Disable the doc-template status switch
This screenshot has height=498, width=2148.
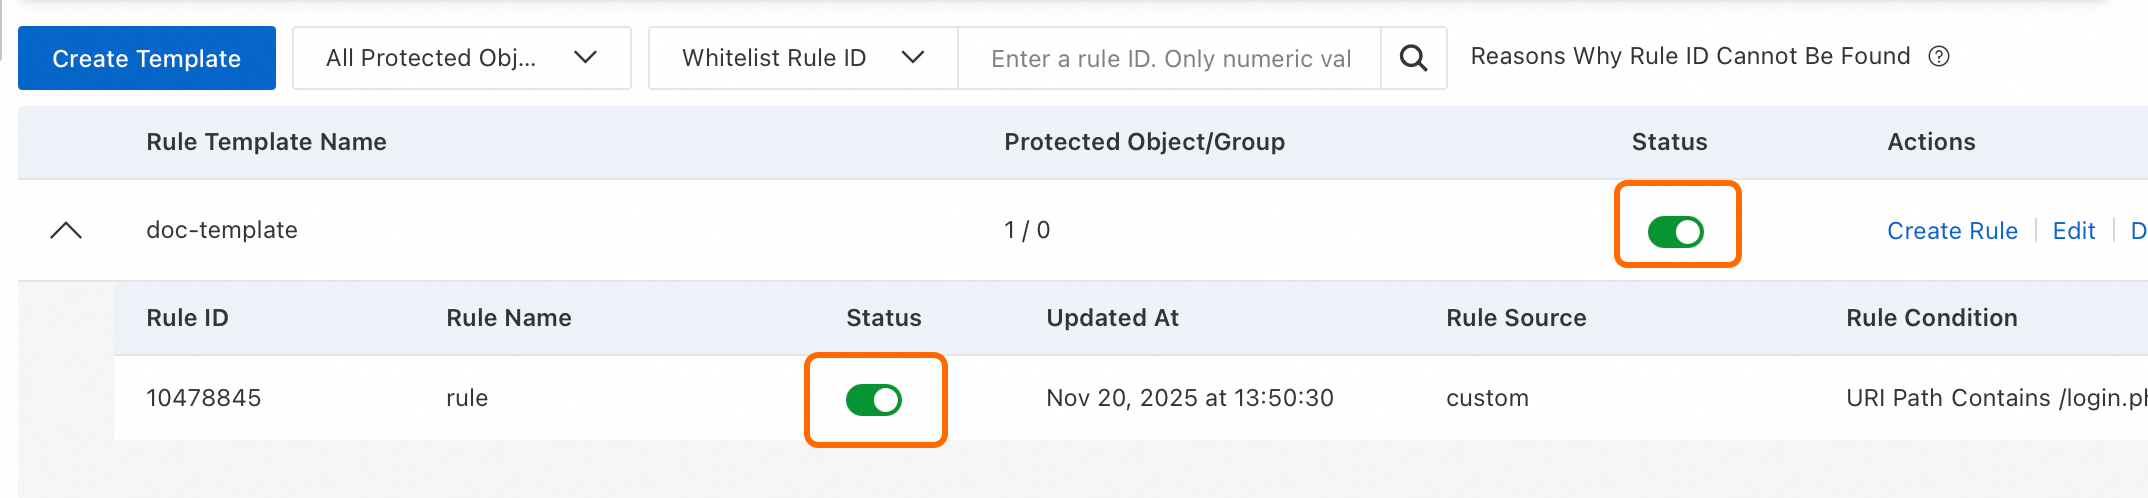(1676, 232)
